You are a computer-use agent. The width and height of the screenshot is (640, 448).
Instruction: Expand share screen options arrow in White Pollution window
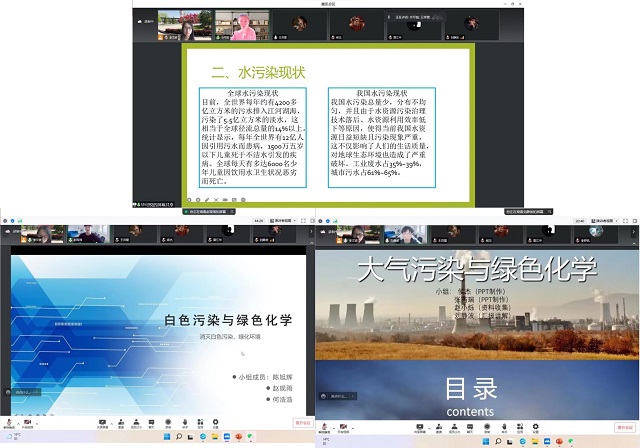click(111, 424)
